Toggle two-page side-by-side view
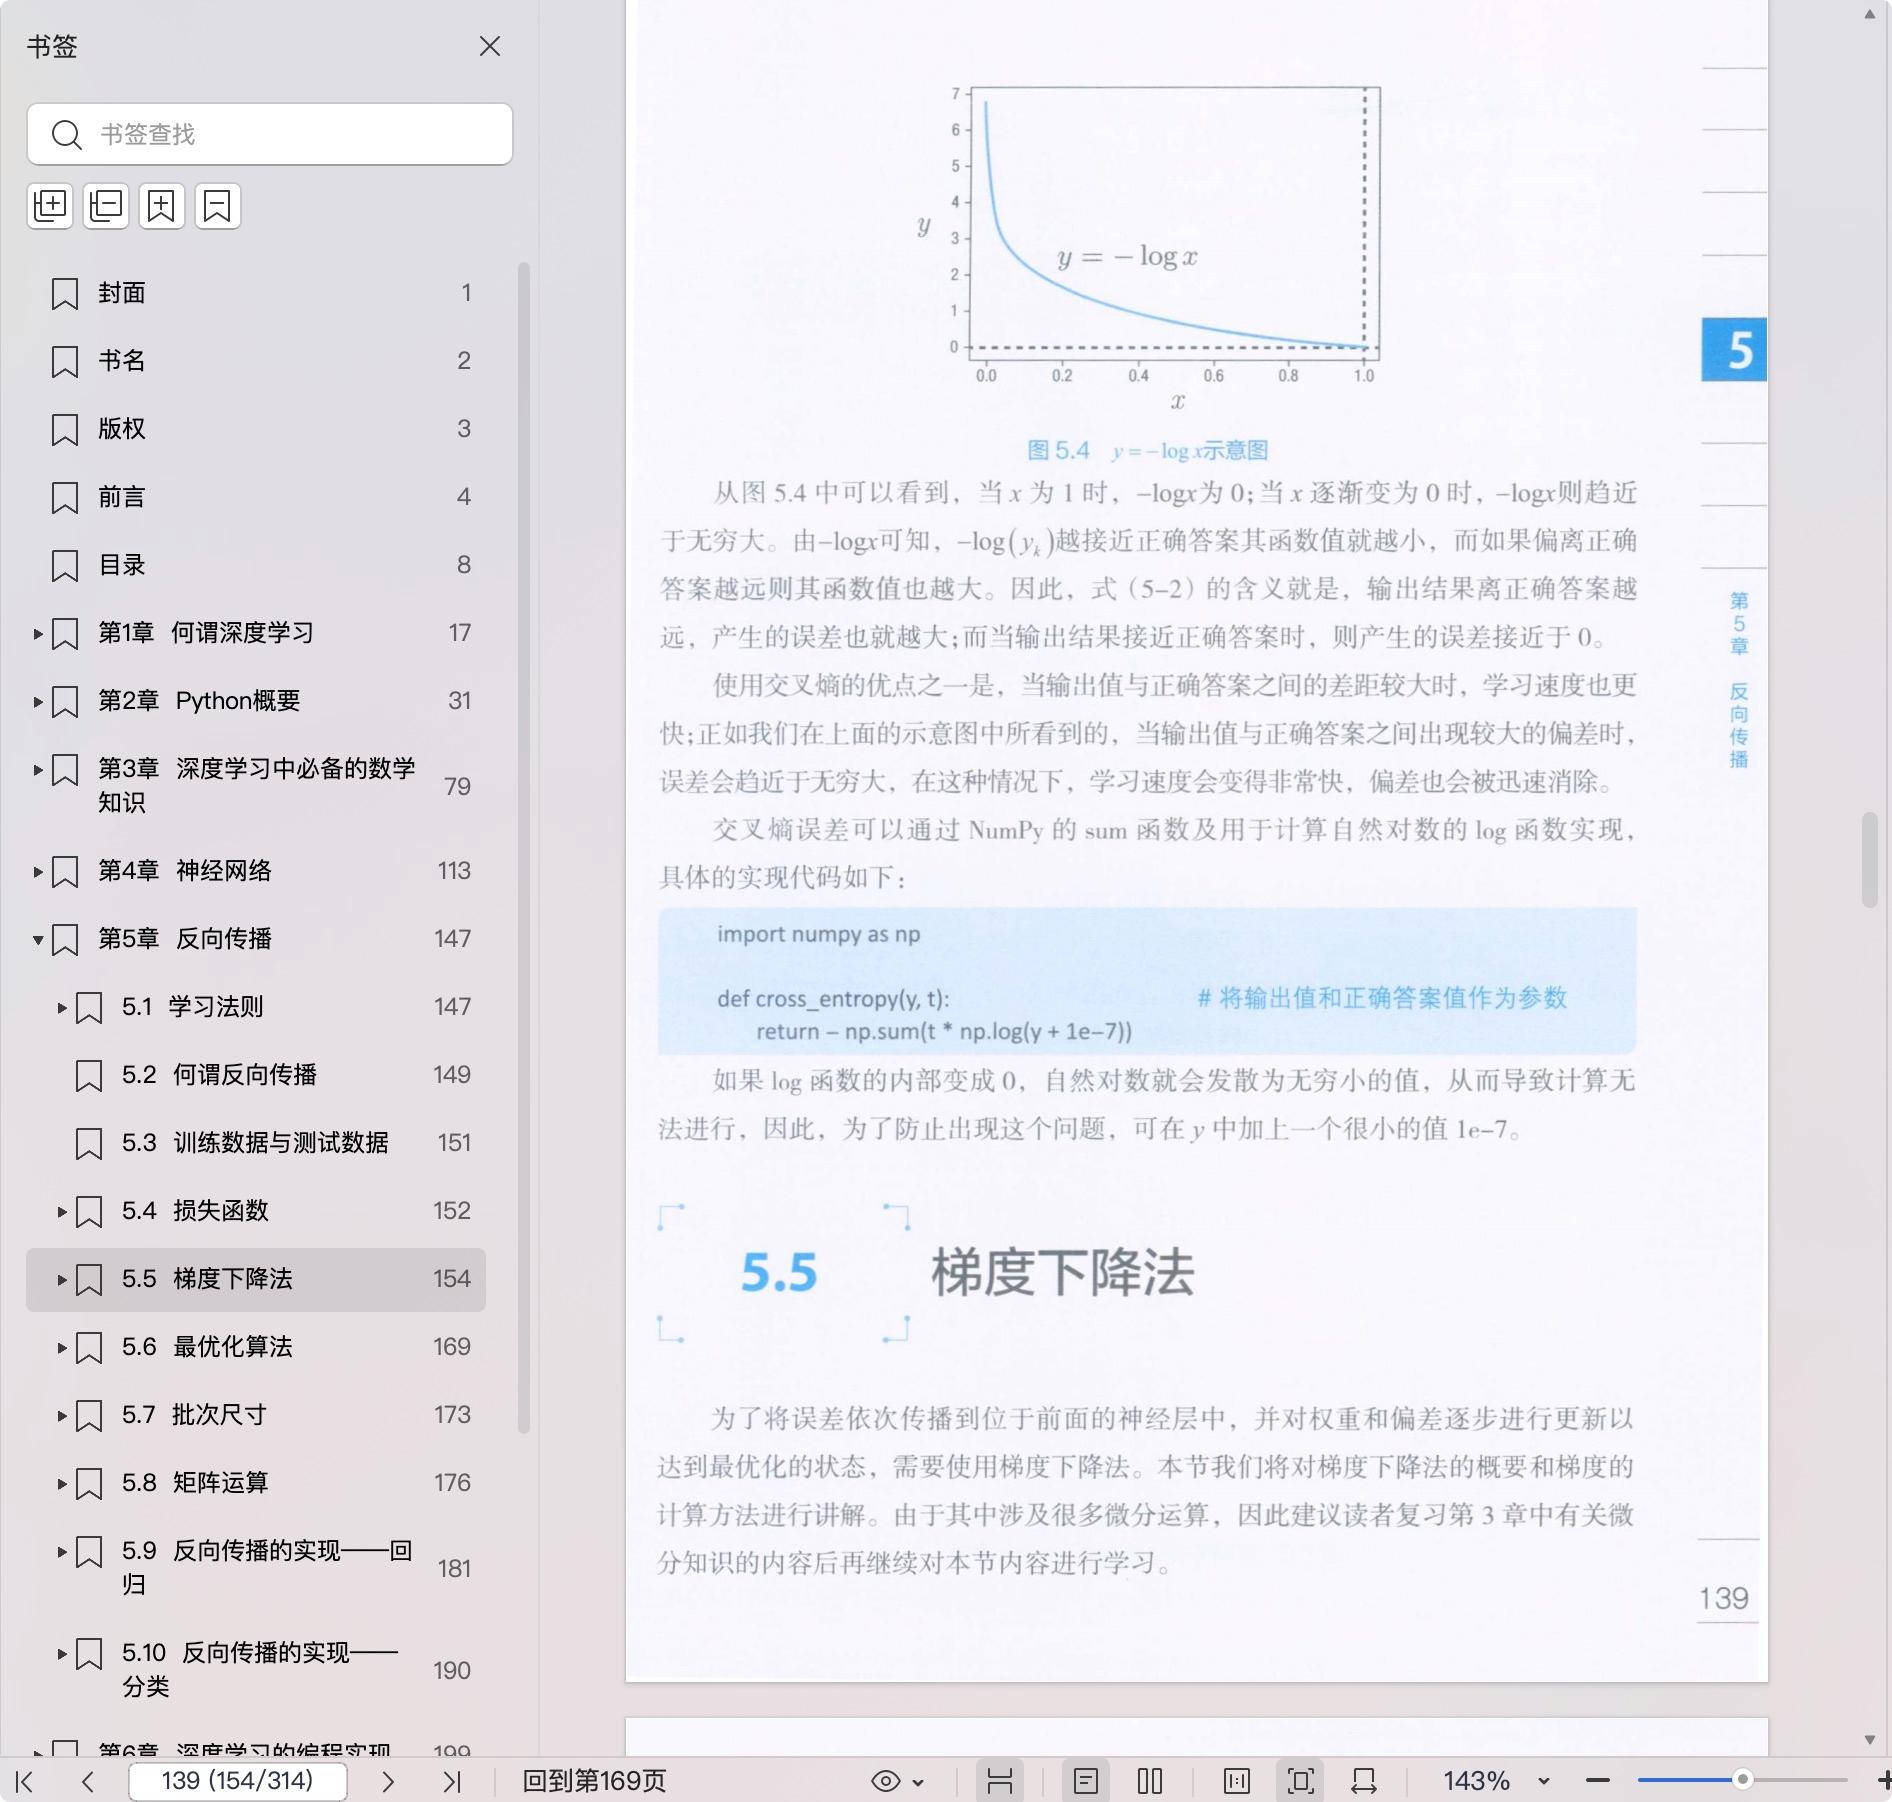This screenshot has width=1892, height=1802. point(1150,1781)
